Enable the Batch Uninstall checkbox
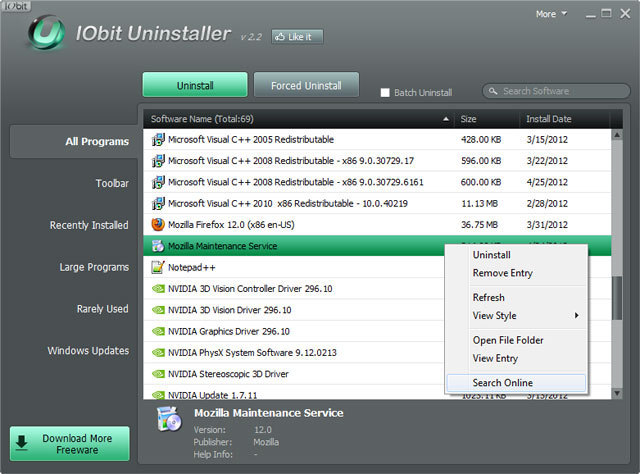Image resolution: width=640 pixels, height=474 pixels. (385, 93)
